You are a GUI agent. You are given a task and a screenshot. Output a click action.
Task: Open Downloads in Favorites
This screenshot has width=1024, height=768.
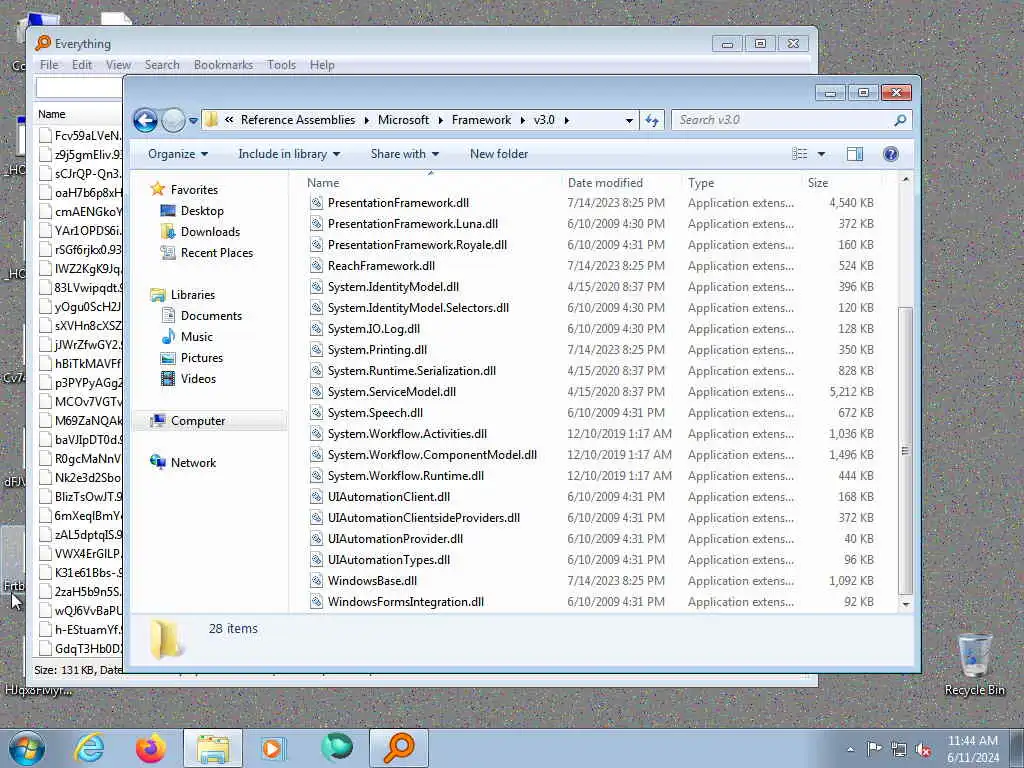(x=210, y=232)
